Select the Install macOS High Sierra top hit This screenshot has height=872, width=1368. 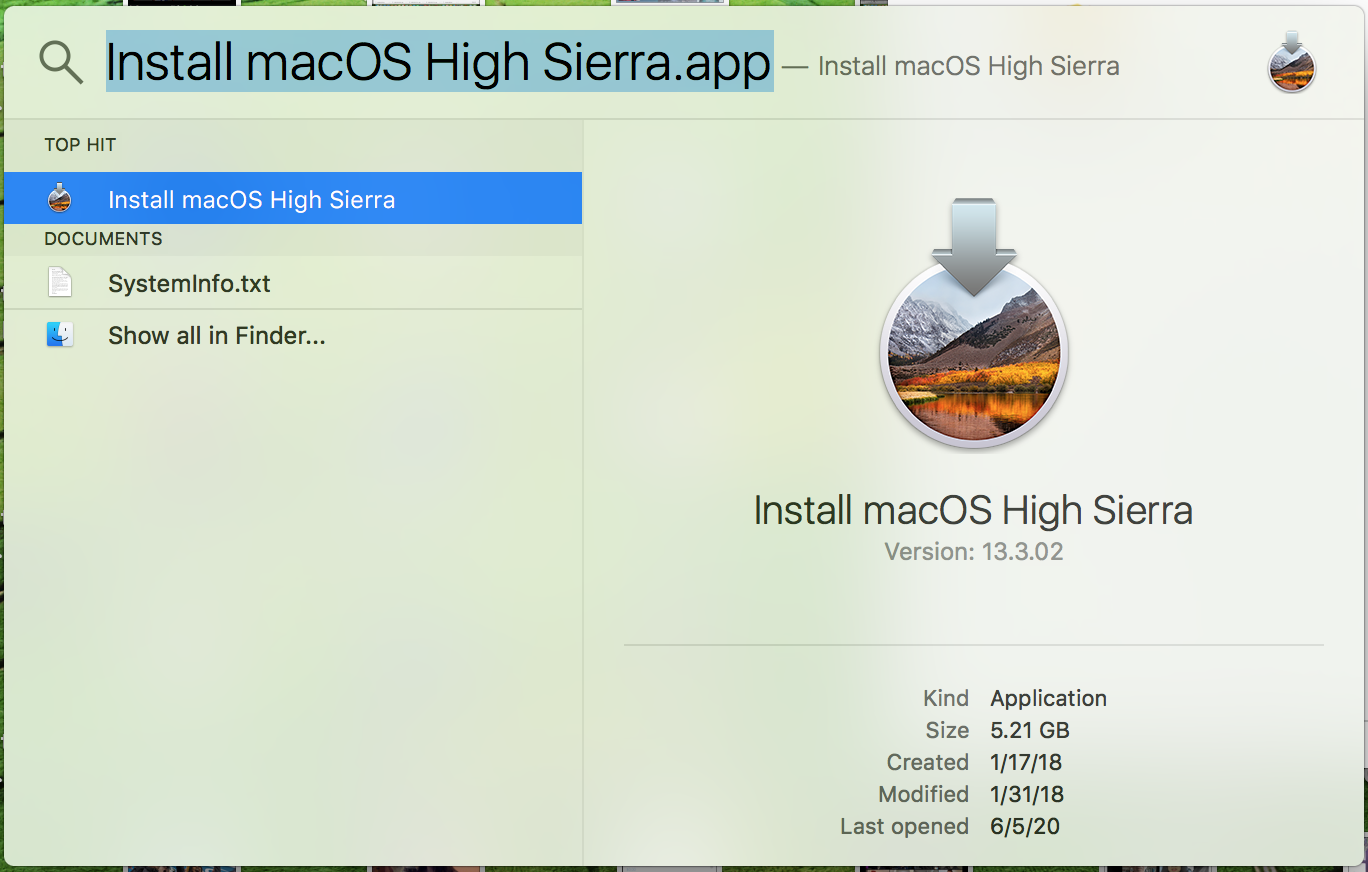click(293, 198)
